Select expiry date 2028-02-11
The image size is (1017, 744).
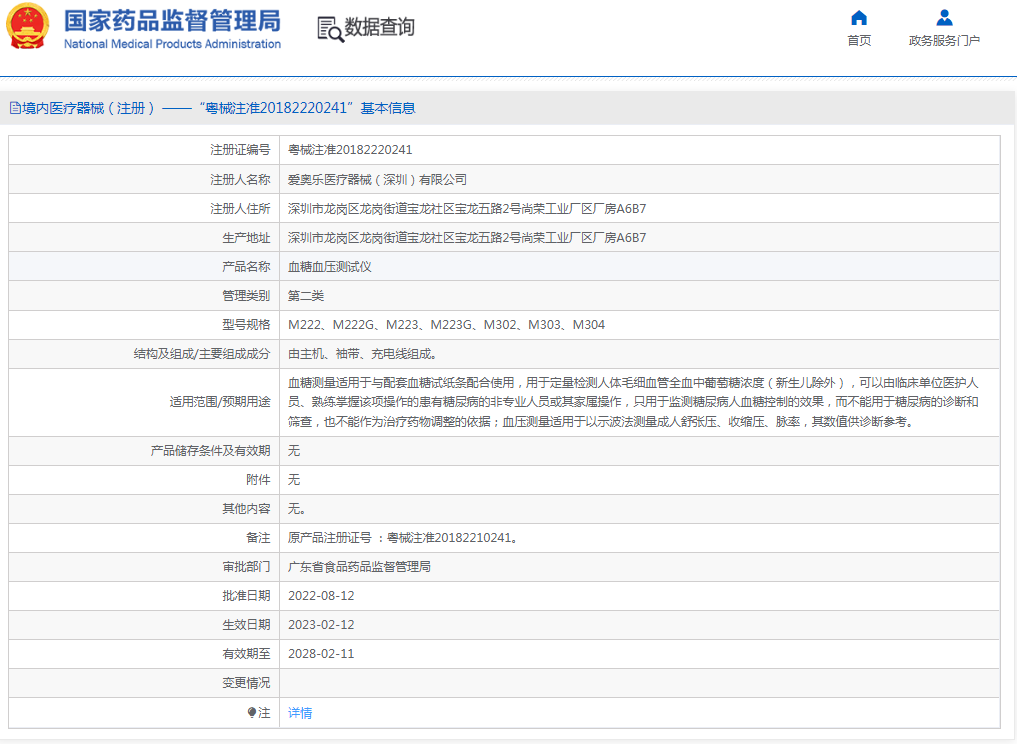(321, 654)
